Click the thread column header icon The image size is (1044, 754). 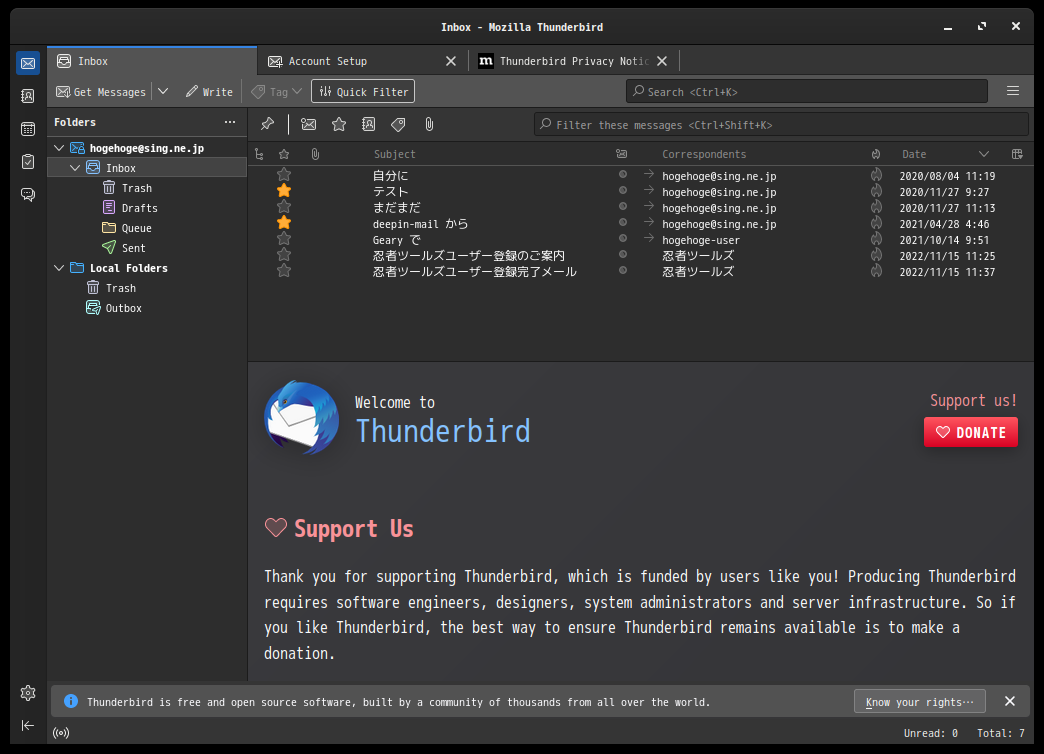[x=259, y=155]
